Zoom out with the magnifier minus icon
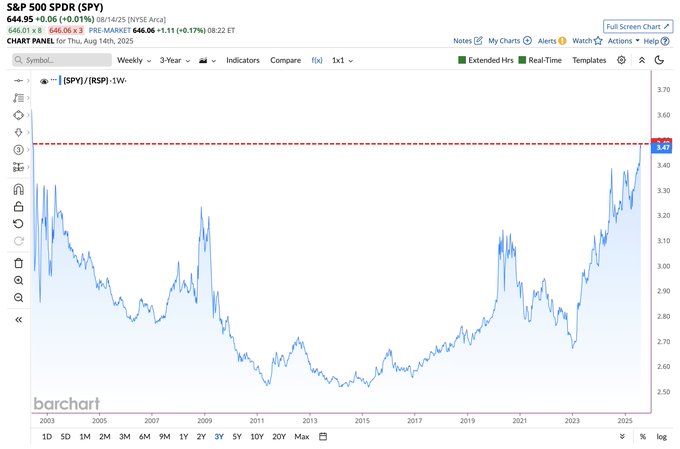This screenshot has width=680, height=449. pyautogui.click(x=18, y=298)
